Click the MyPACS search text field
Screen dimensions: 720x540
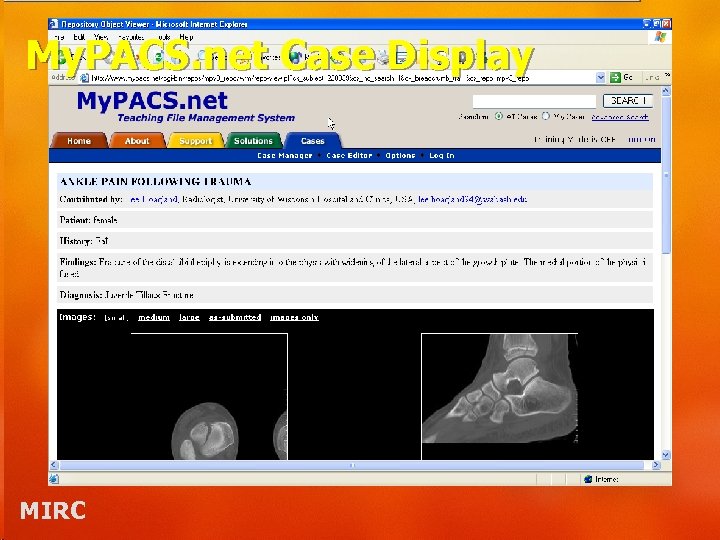tap(534, 101)
